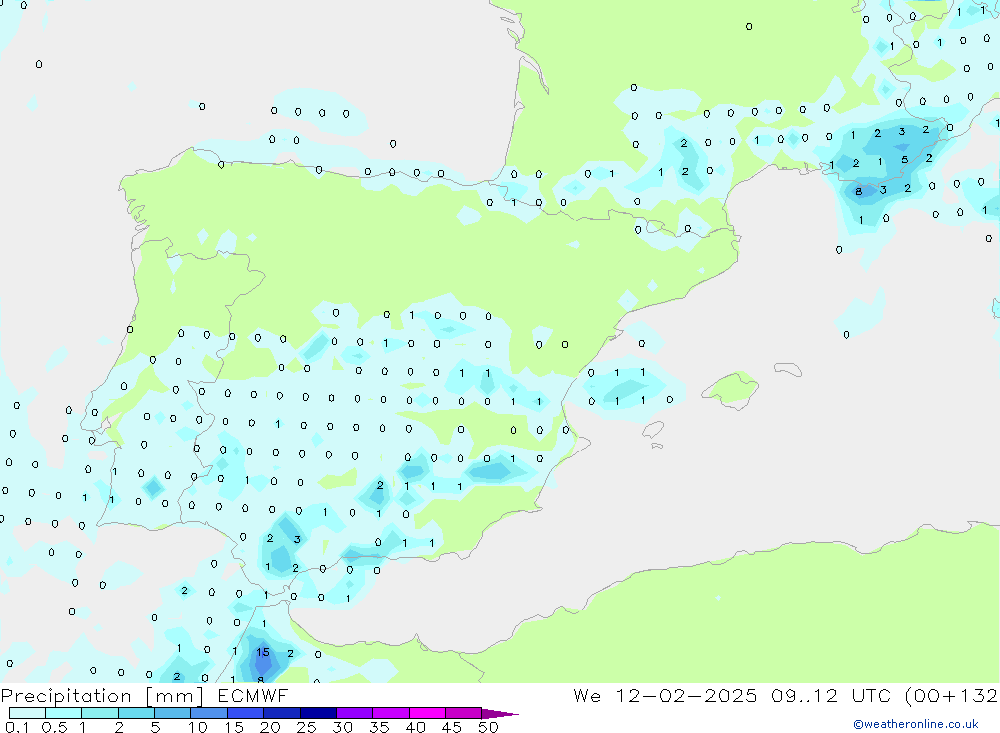Click the '8' value off the French coast
This screenshot has width=1000, height=733.
click(858, 191)
